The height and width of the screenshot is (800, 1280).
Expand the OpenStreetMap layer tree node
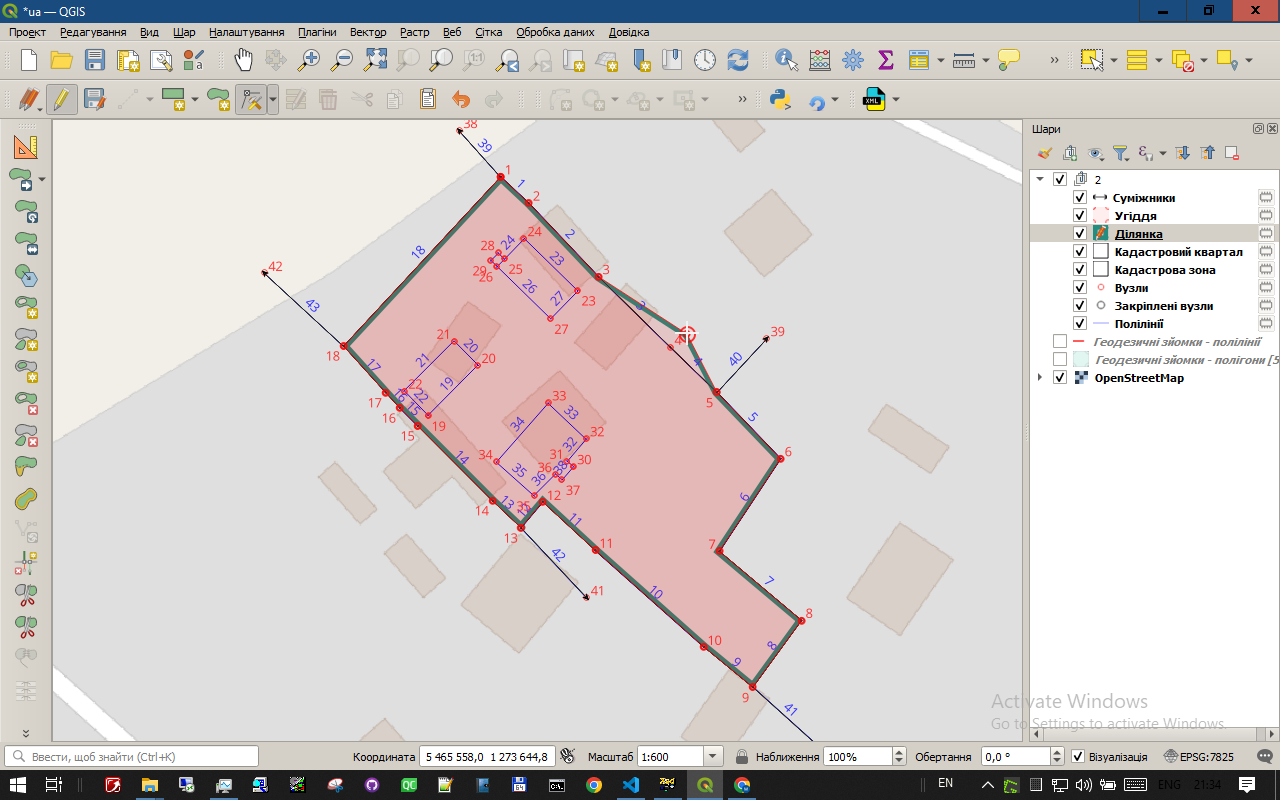pos(1041,378)
